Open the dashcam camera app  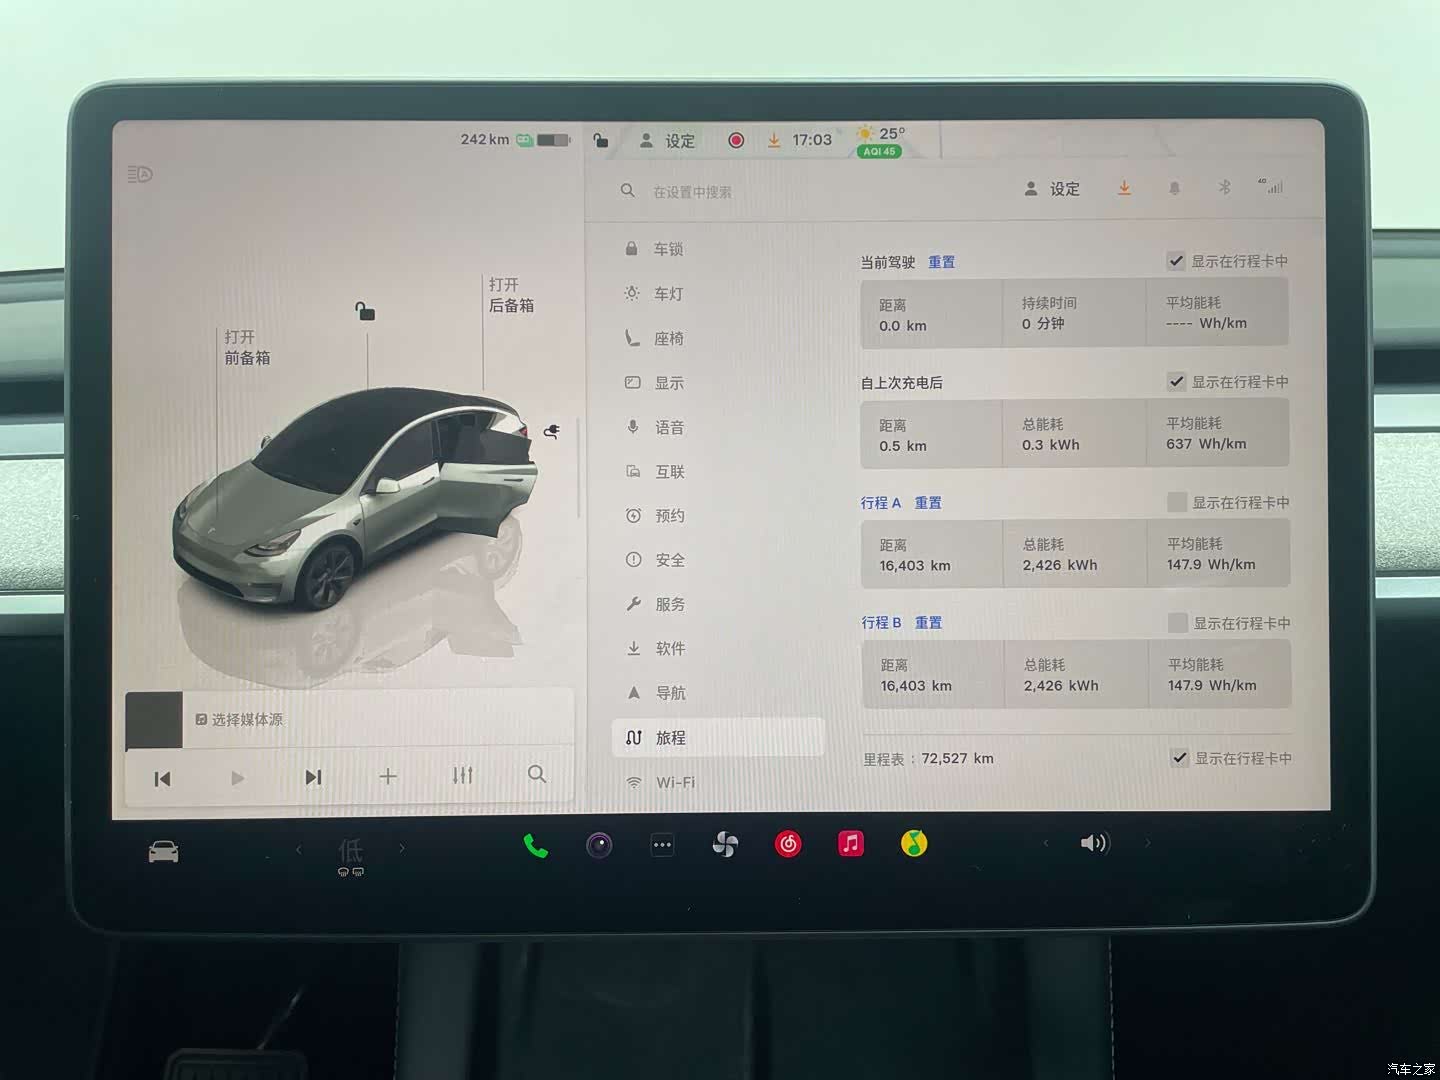click(x=599, y=845)
